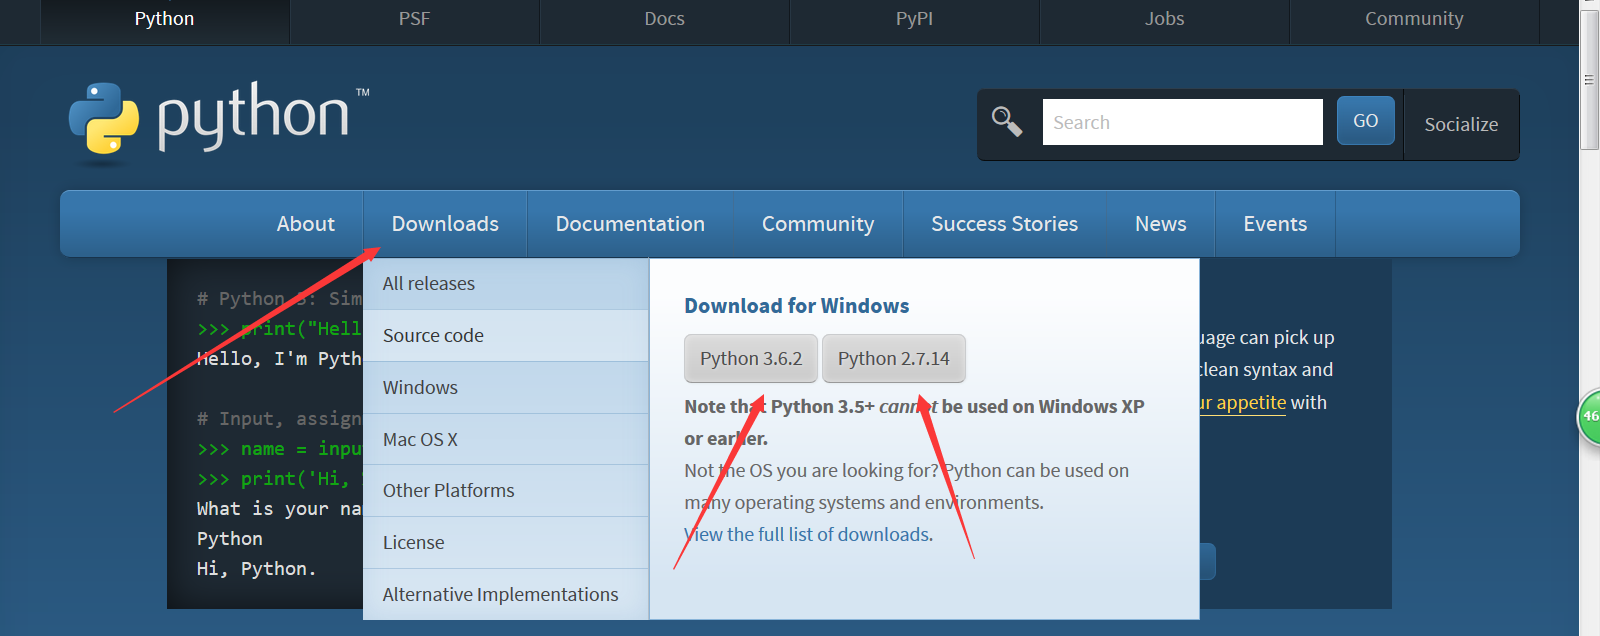Choose Mac OS X in Downloads submenu
This screenshot has width=1600, height=636.
click(506, 440)
